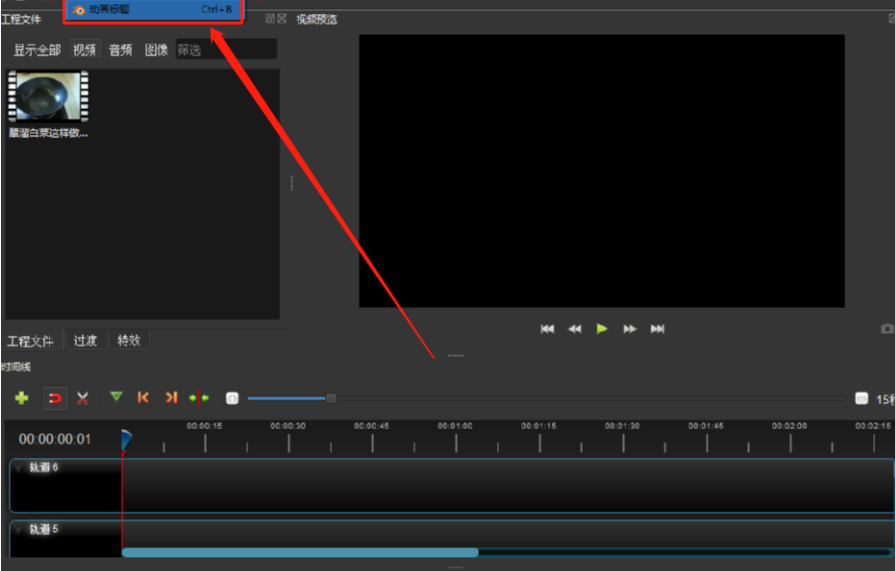Collapse track 轨道 6 with its arrow

pyautogui.click(x=18, y=468)
